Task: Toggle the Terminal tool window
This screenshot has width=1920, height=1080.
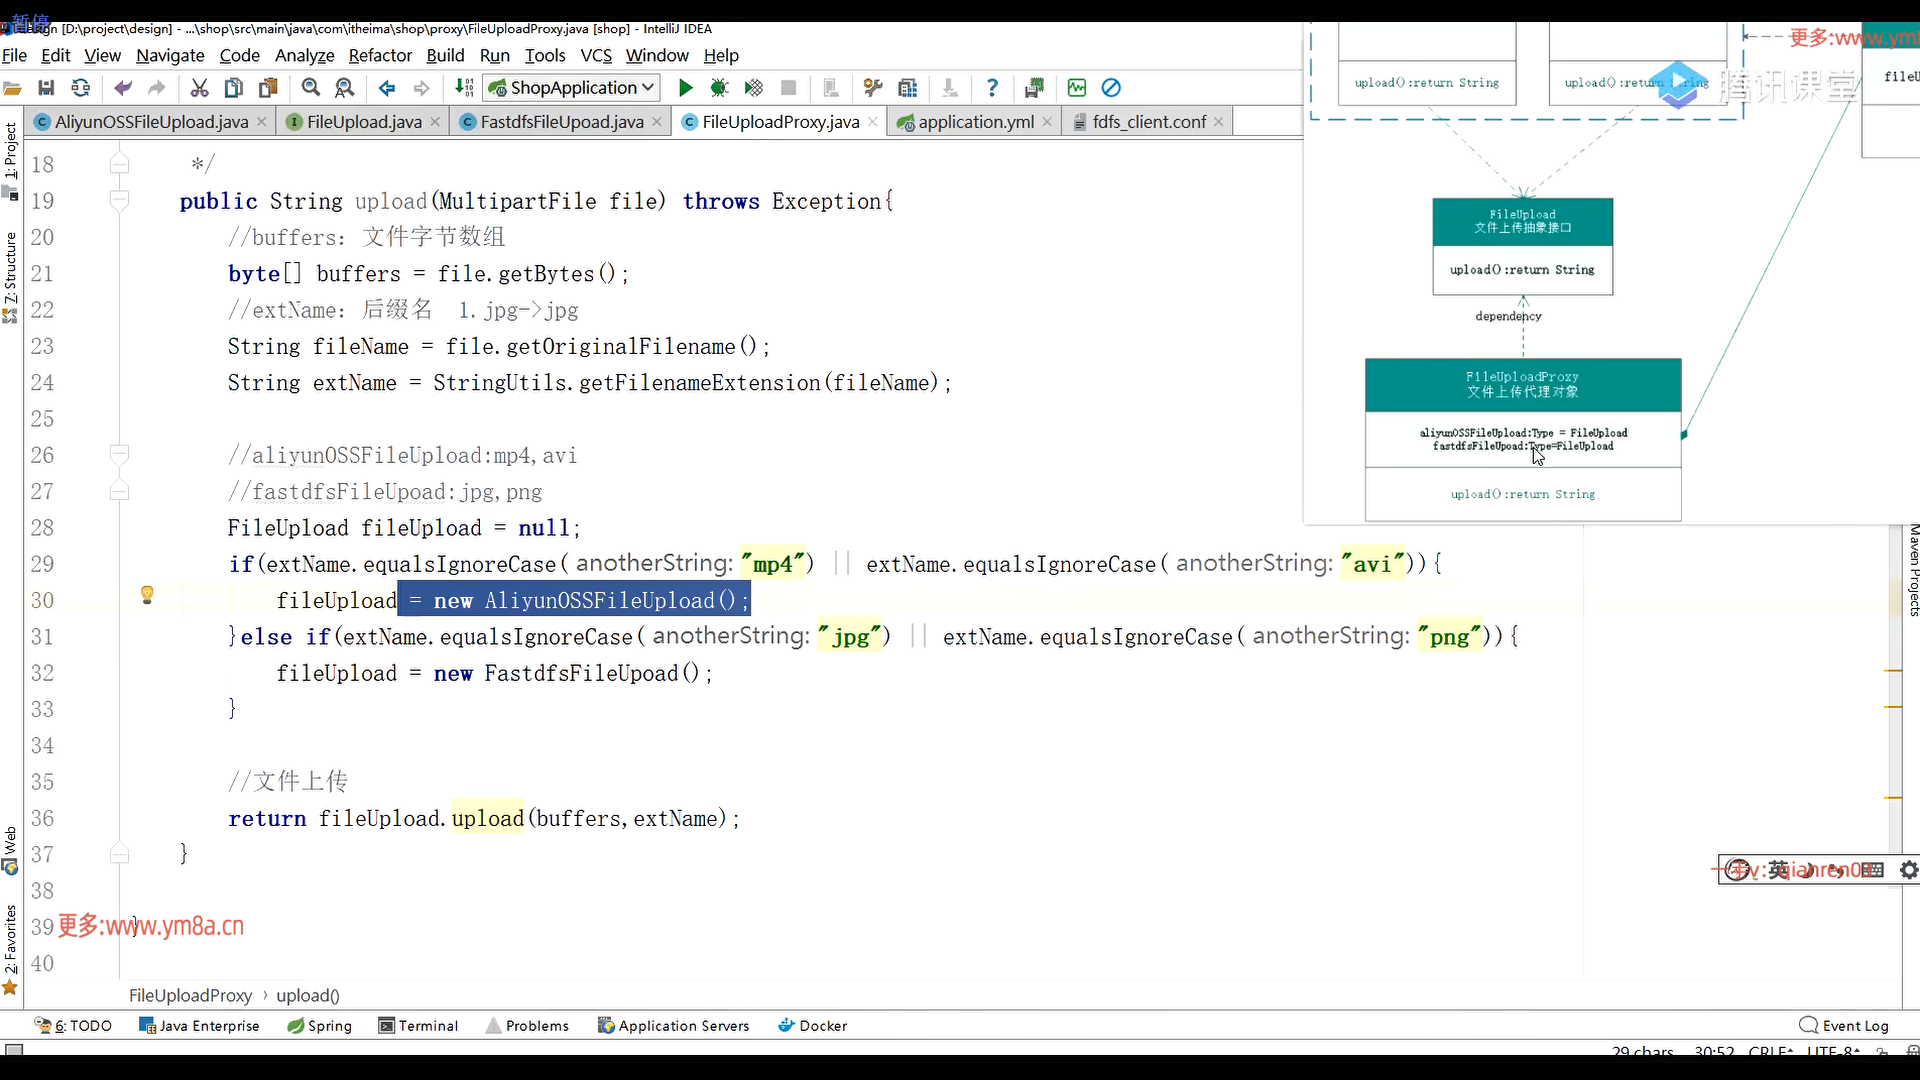Action: 418,1026
